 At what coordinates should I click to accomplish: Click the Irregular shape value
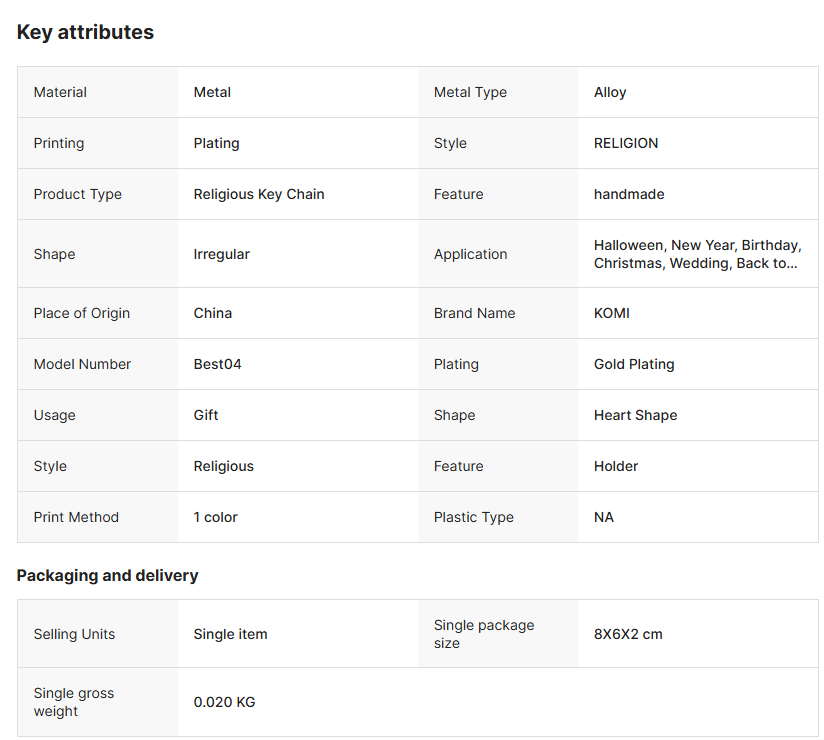click(221, 254)
